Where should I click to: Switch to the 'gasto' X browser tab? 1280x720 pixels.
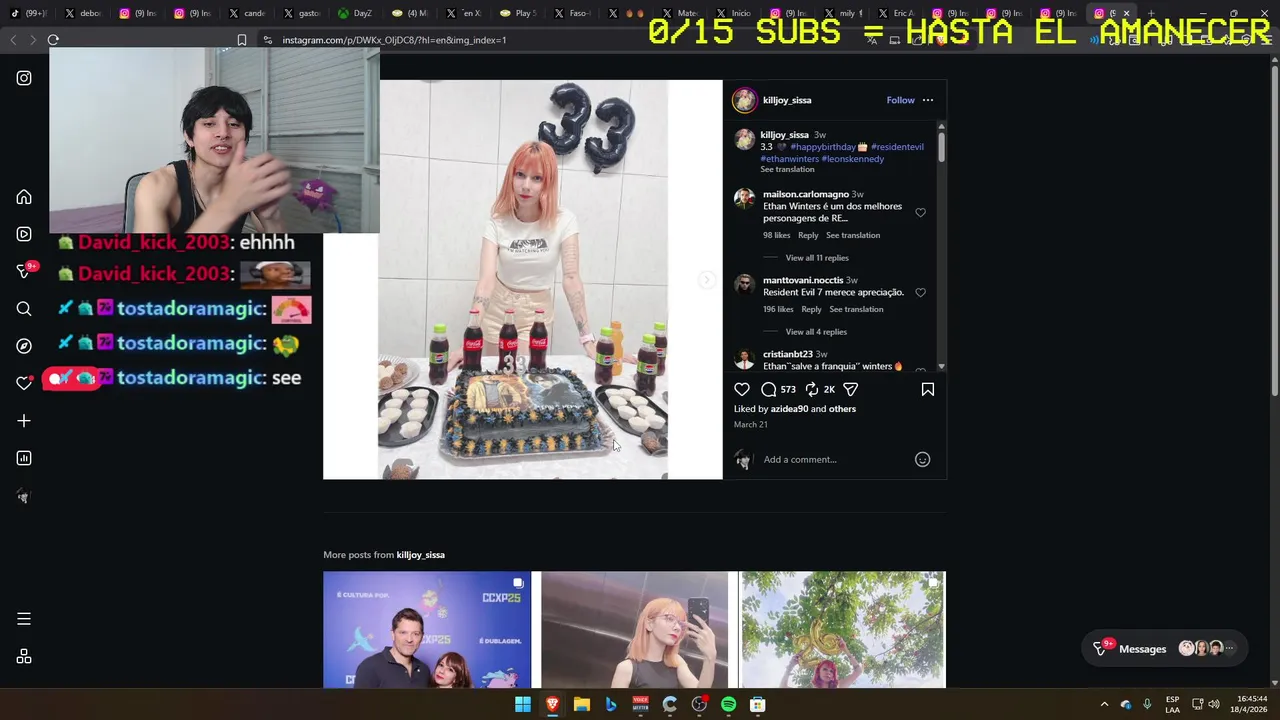coord(302,13)
